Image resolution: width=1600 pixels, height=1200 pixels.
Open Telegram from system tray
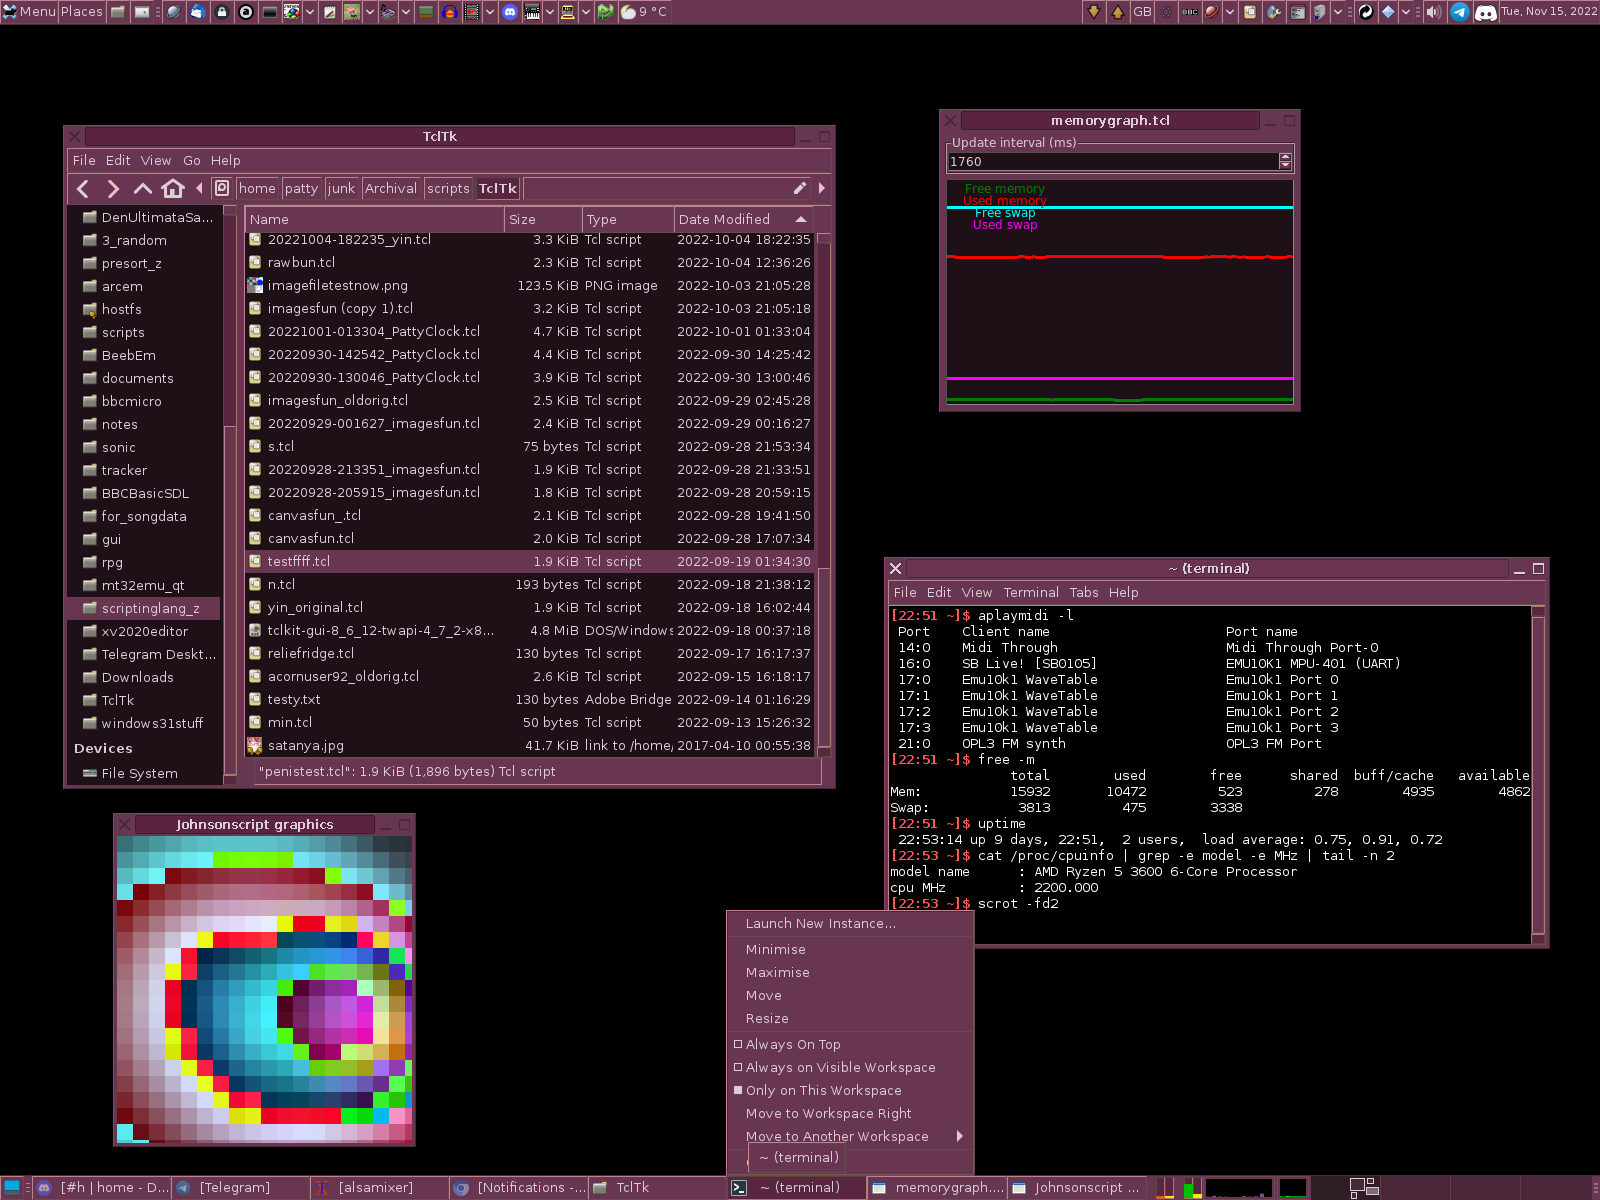coord(1460,12)
